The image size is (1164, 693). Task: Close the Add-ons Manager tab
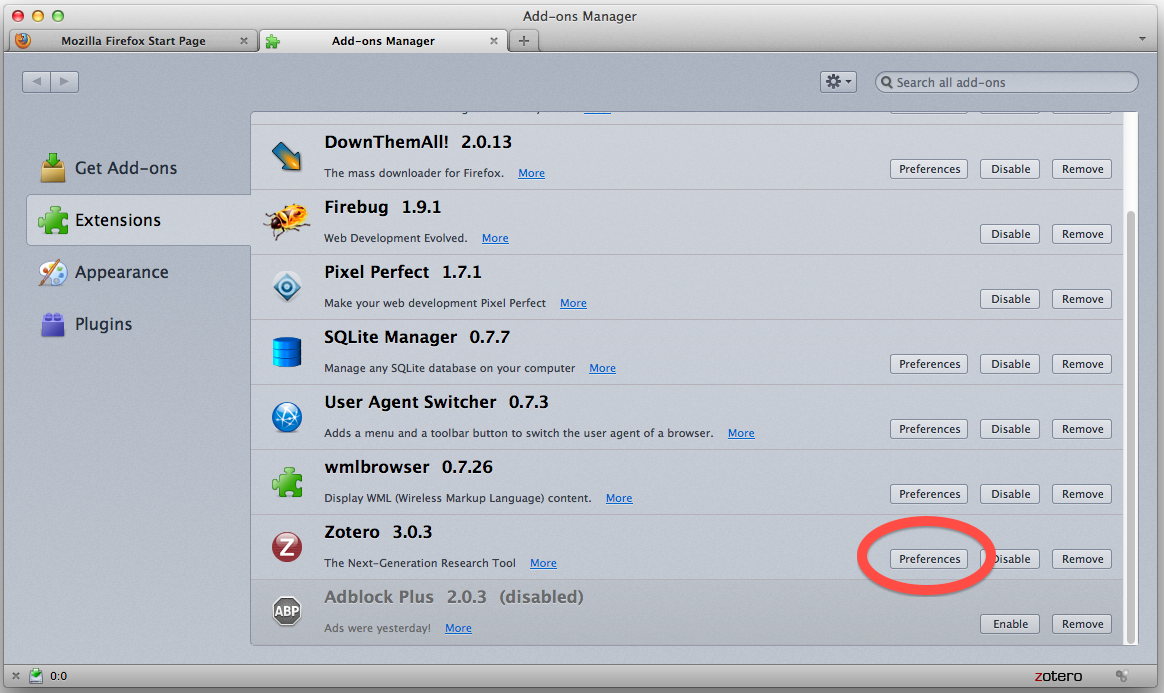click(494, 41)
